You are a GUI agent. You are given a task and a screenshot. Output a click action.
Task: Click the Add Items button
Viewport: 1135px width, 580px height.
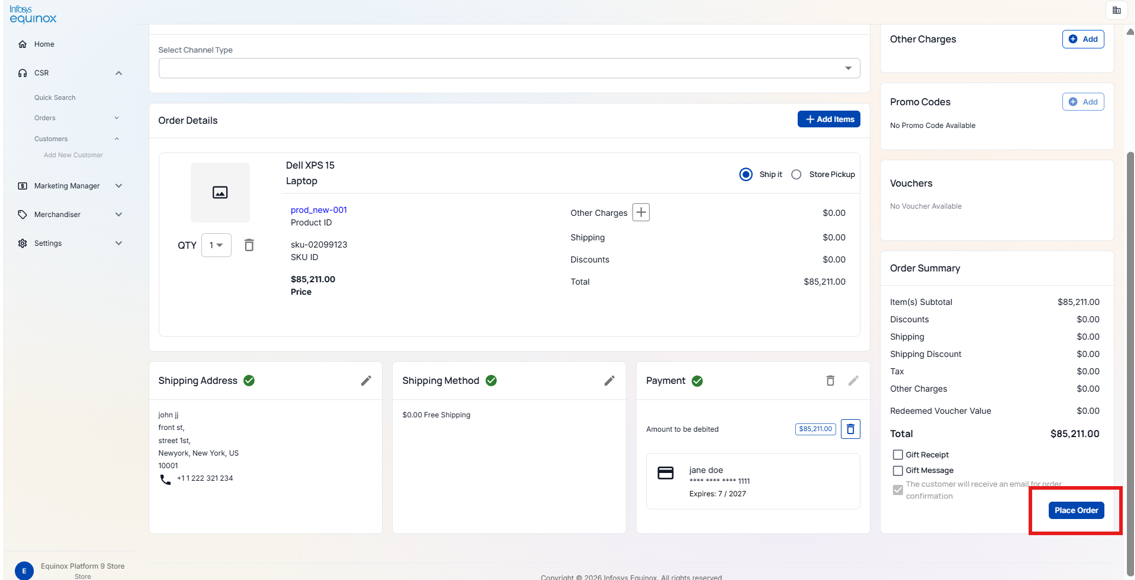[829, 119]
